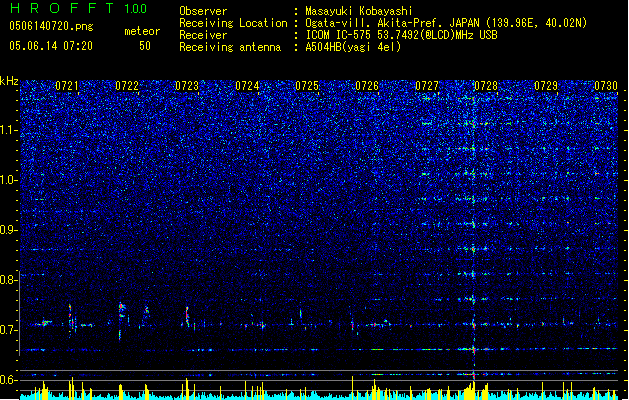Click the date stamp 05.06.14 07:20

(51, 46)
